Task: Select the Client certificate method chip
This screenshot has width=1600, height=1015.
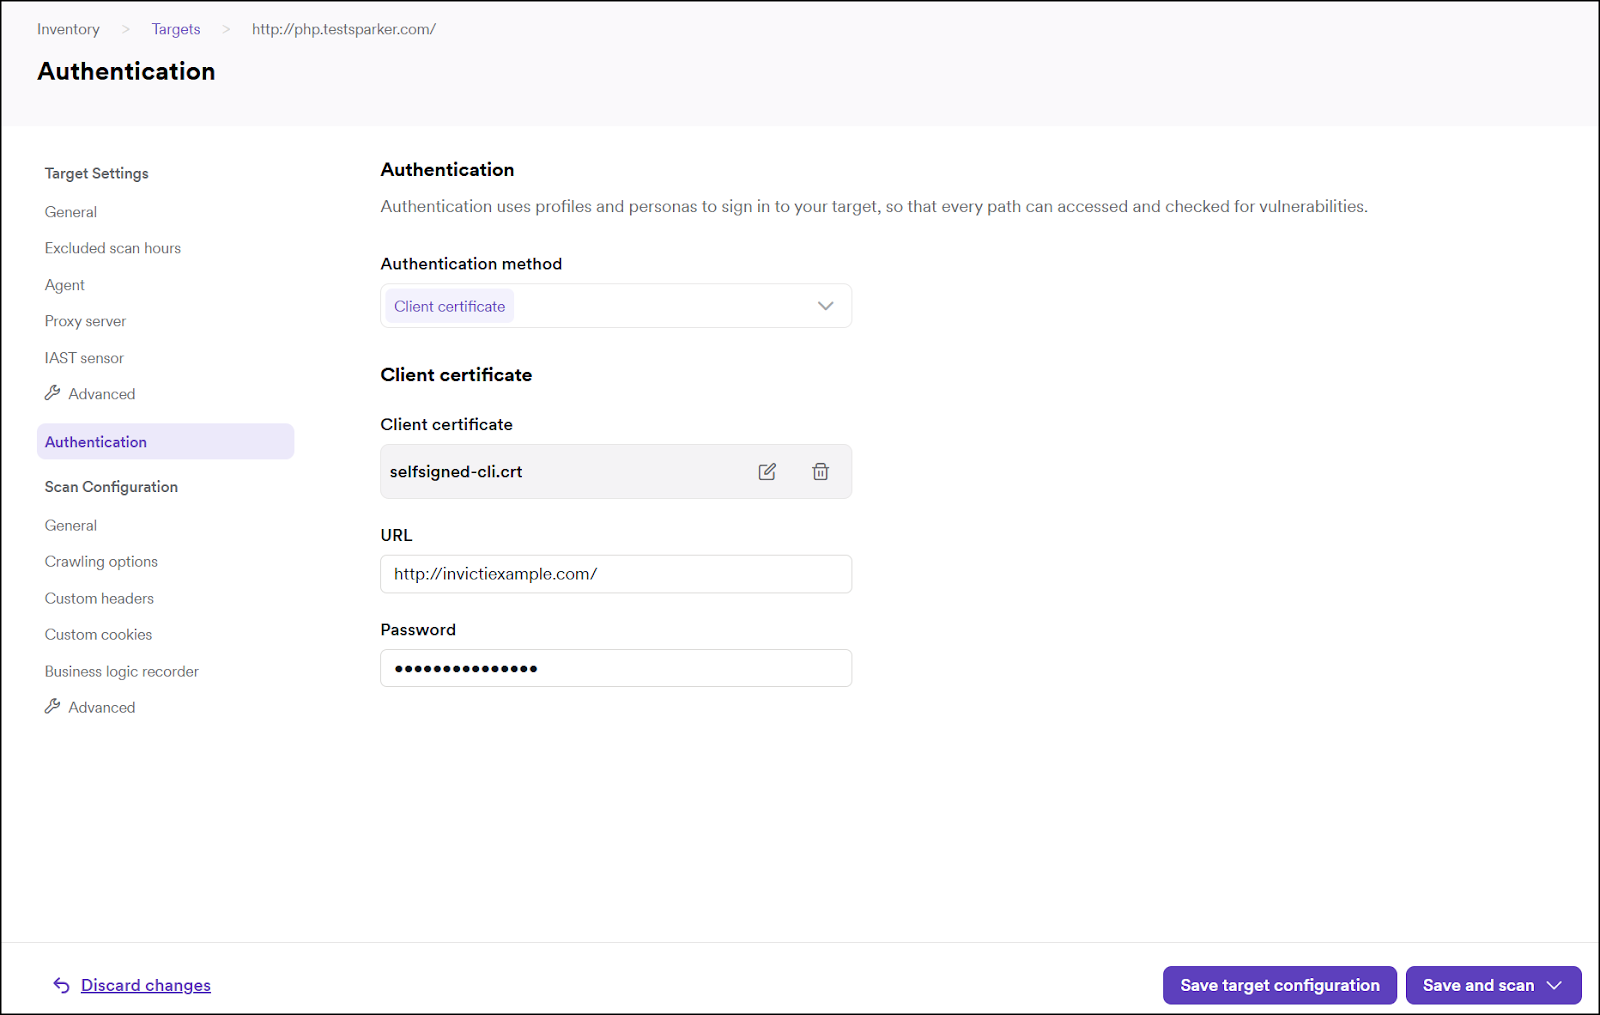Action: tap(449, 307)
